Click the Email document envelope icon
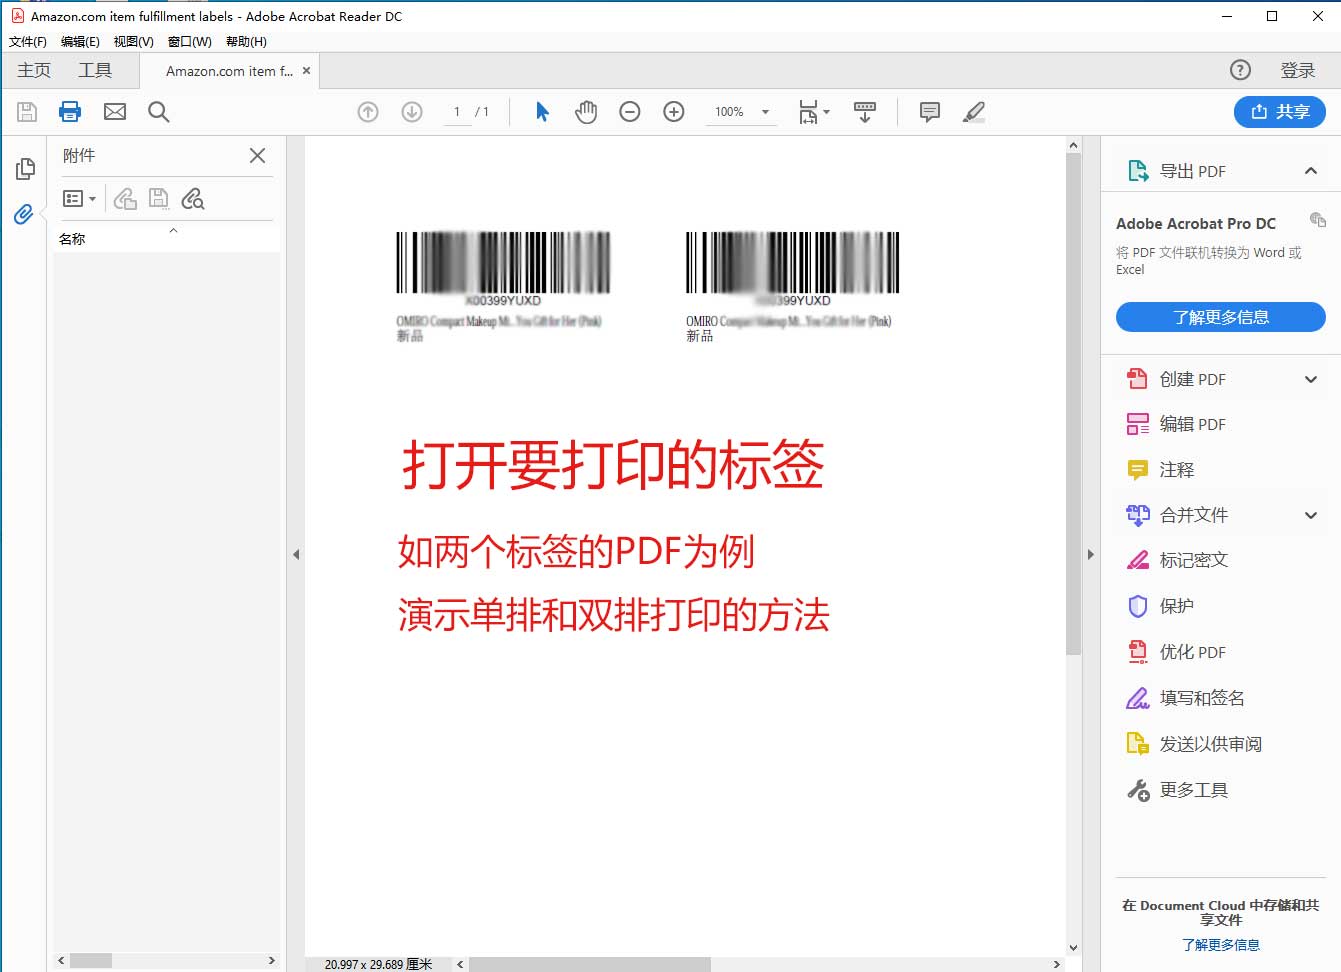 114,112
